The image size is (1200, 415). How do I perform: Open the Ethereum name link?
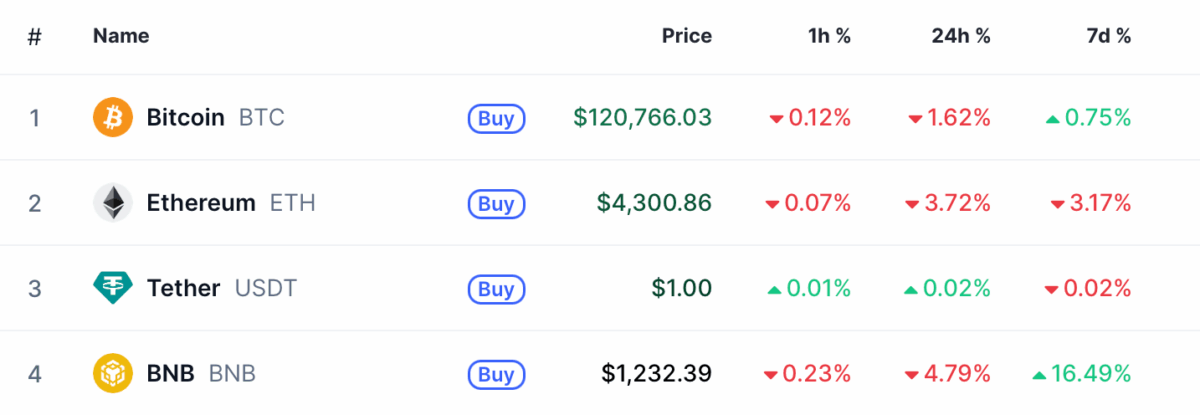pyautogui.click(x=201, y=203)
